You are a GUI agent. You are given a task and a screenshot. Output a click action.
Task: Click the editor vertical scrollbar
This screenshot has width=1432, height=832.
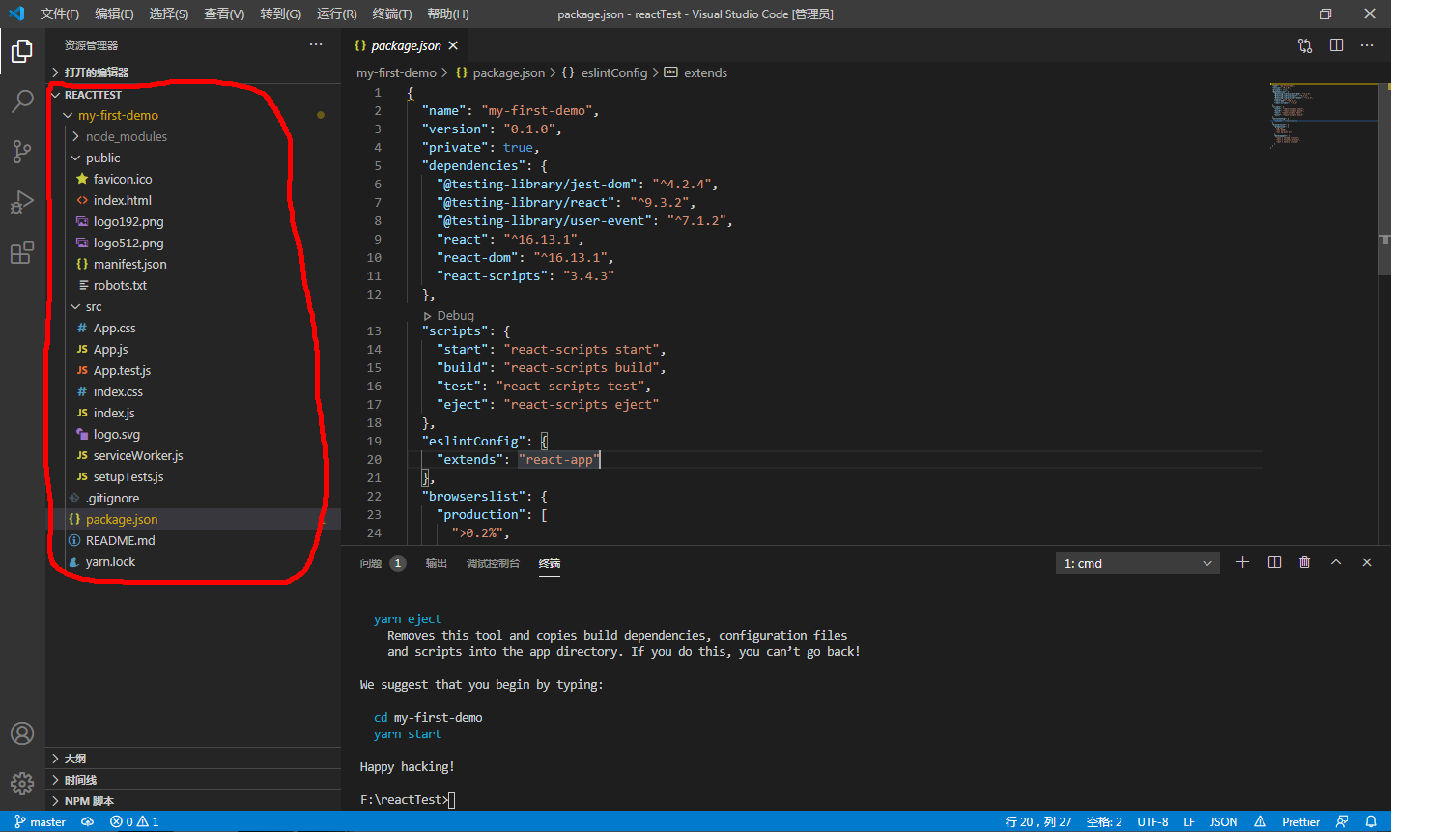1384,178
